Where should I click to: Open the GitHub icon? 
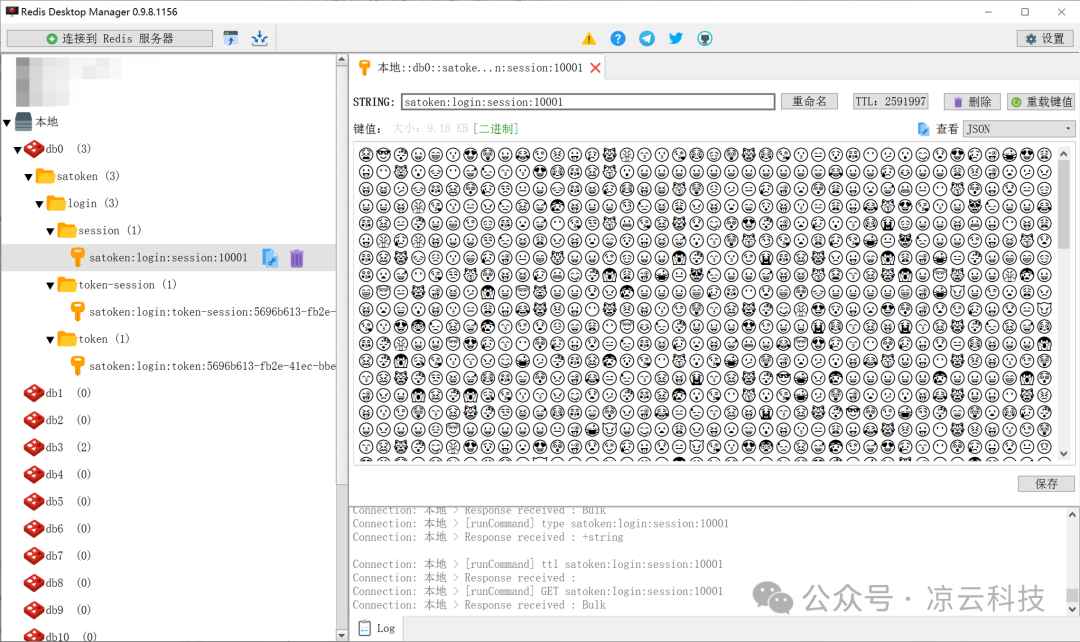[705, 39]
